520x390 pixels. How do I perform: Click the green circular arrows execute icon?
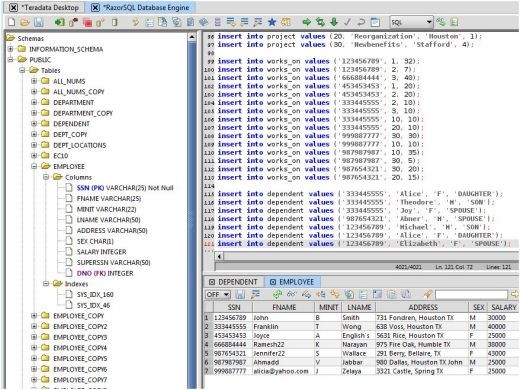pos(320,22)
